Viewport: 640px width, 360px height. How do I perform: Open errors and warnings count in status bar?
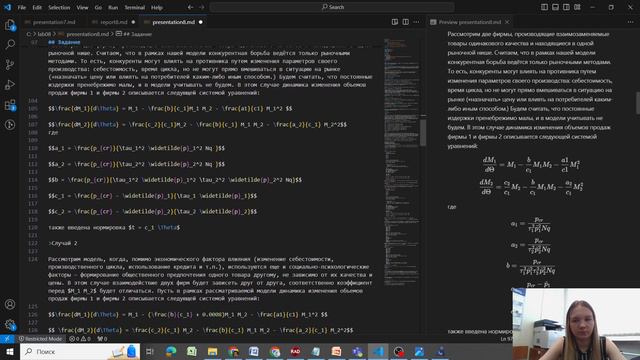80,339
